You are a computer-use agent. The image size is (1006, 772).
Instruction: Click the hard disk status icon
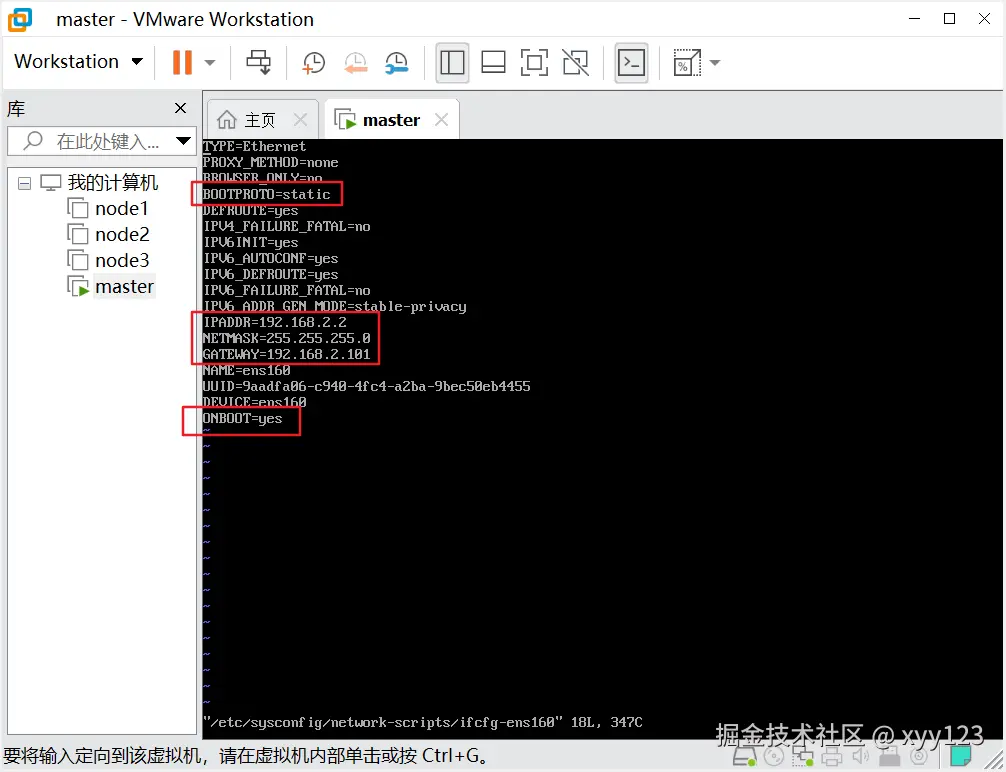[744, 757]
